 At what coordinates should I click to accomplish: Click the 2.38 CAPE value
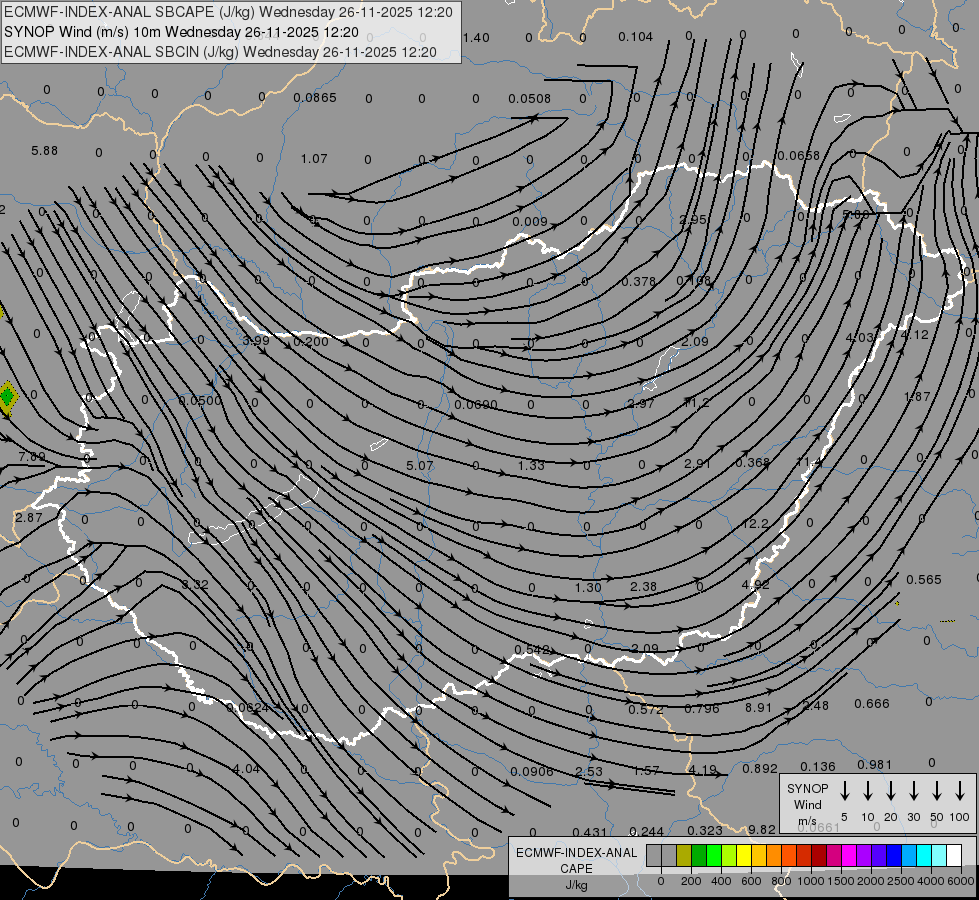tap(644, 586)
